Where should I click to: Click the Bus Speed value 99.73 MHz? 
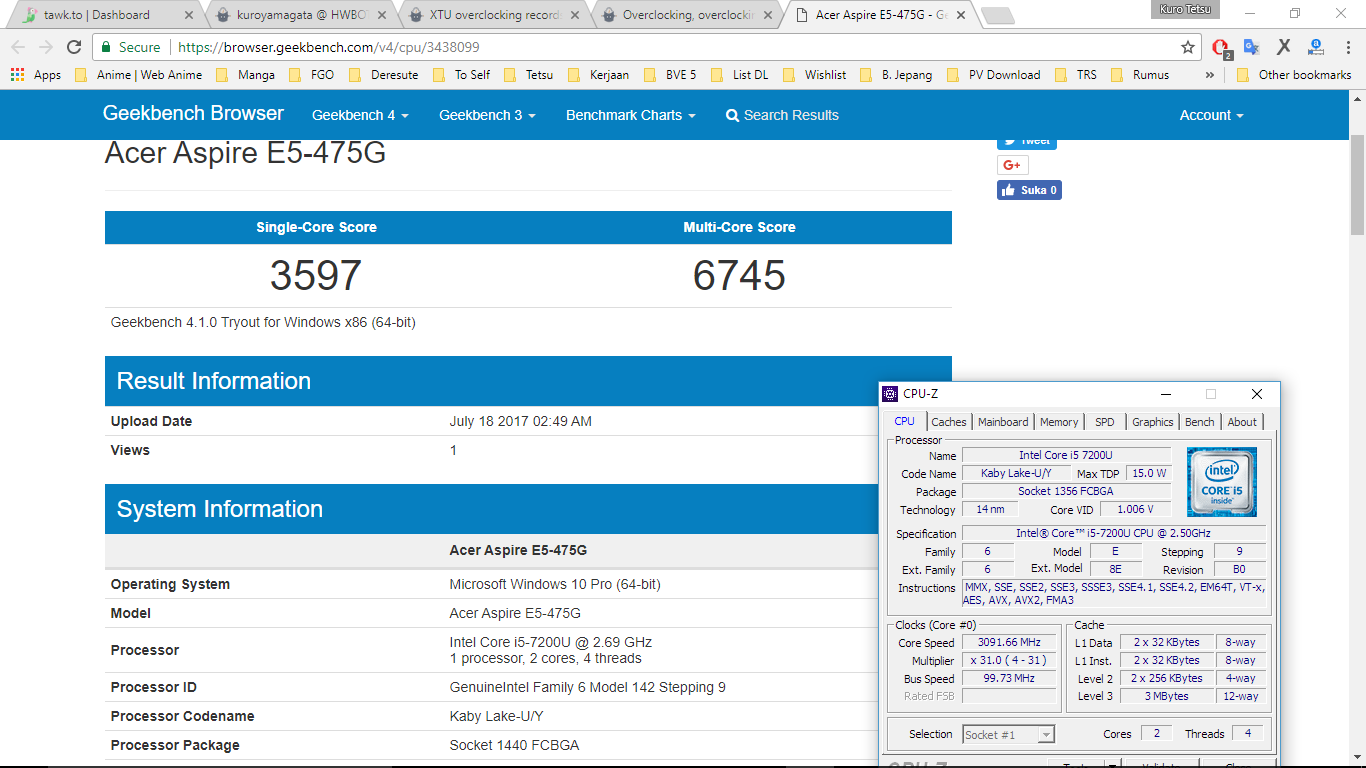(x=1009, y=679)
